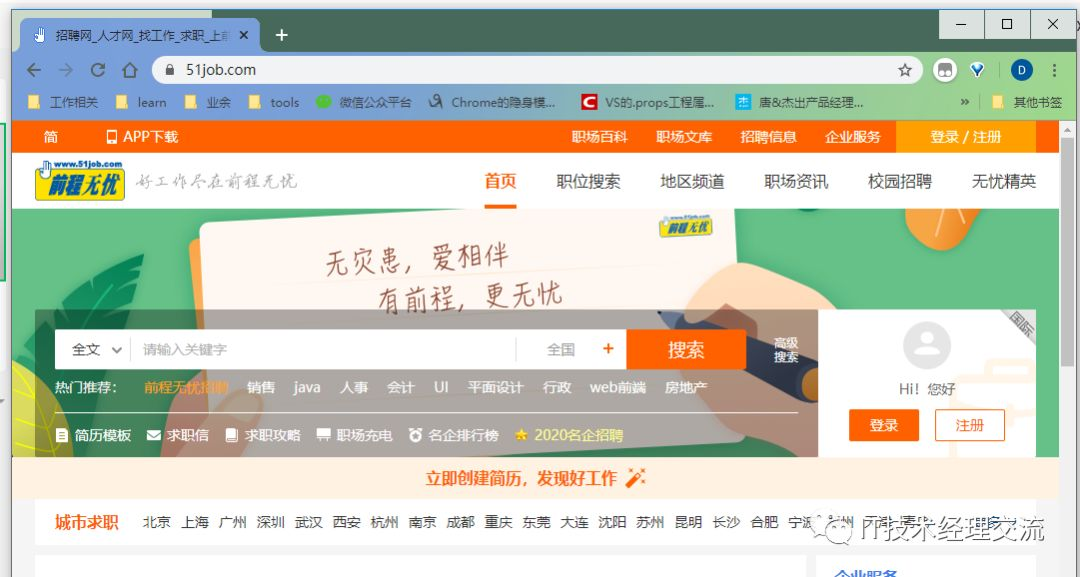Click the gray user avatar placeholder
This screenshot has height=577, width=1080.
[926, 346]
